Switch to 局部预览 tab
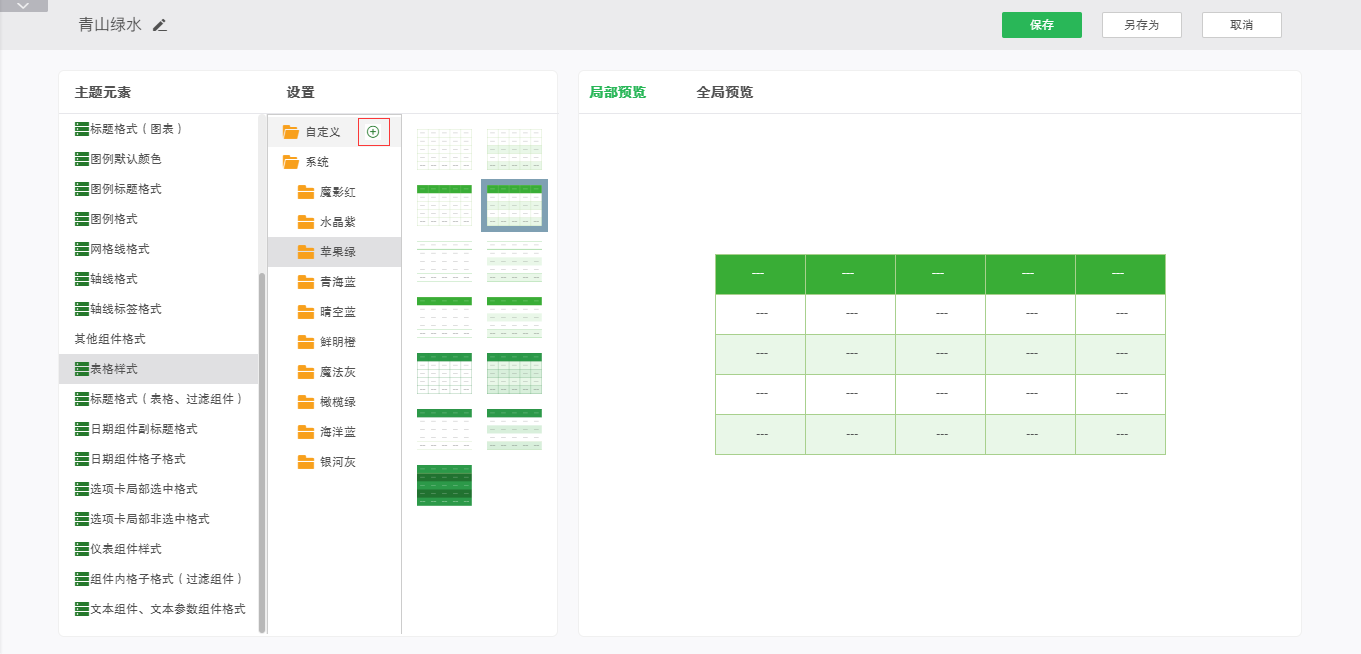1361x654 pixels. (617, 93)
